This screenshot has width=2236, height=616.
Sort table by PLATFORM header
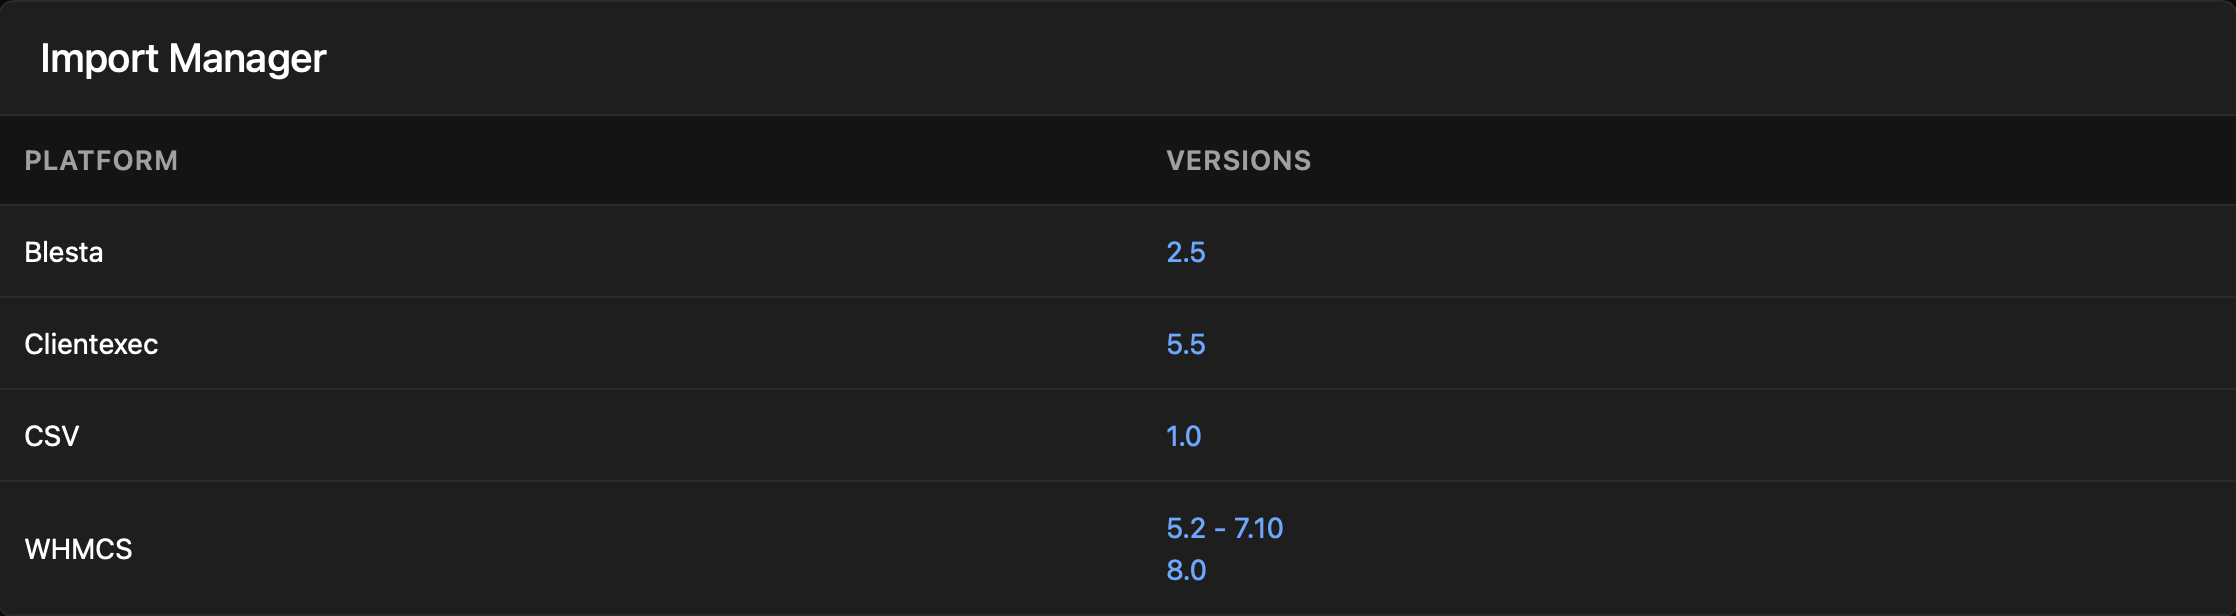pos(101,161)
